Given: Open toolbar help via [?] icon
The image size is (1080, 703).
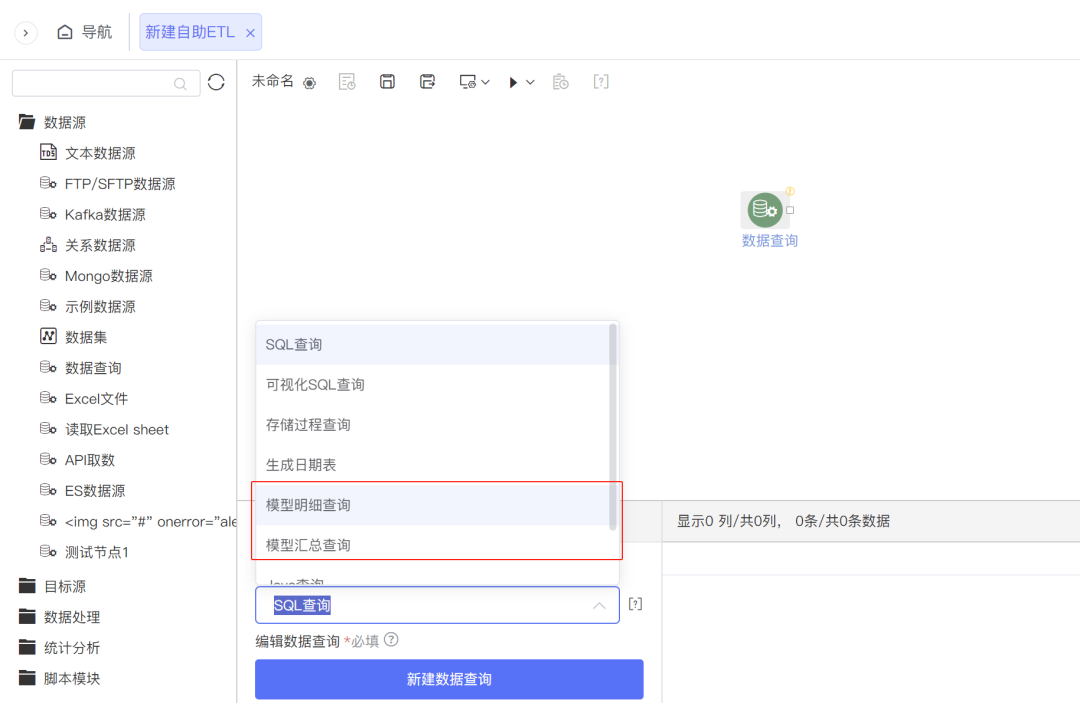Looking at the screenshot, I should tap(600, 81).
